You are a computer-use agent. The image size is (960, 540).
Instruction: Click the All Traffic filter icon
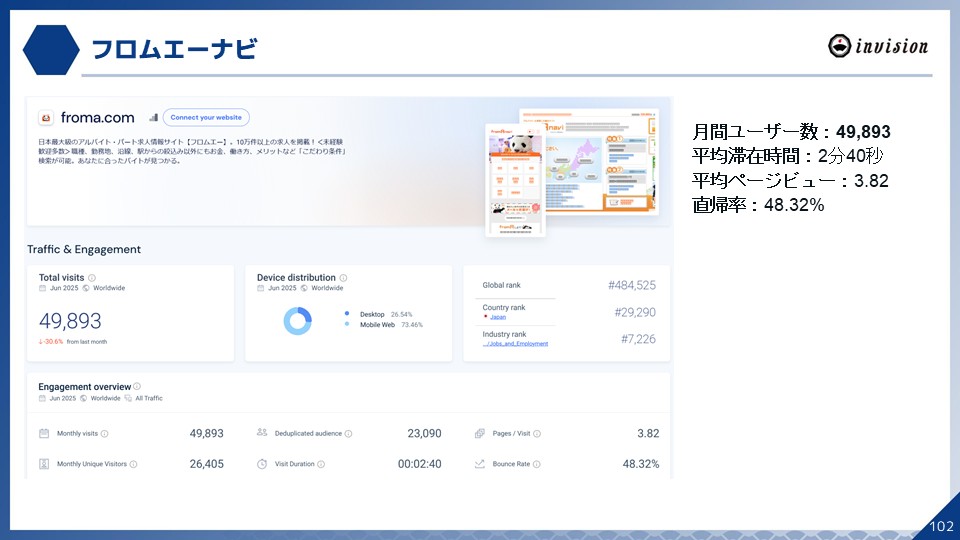click(128, 398)
